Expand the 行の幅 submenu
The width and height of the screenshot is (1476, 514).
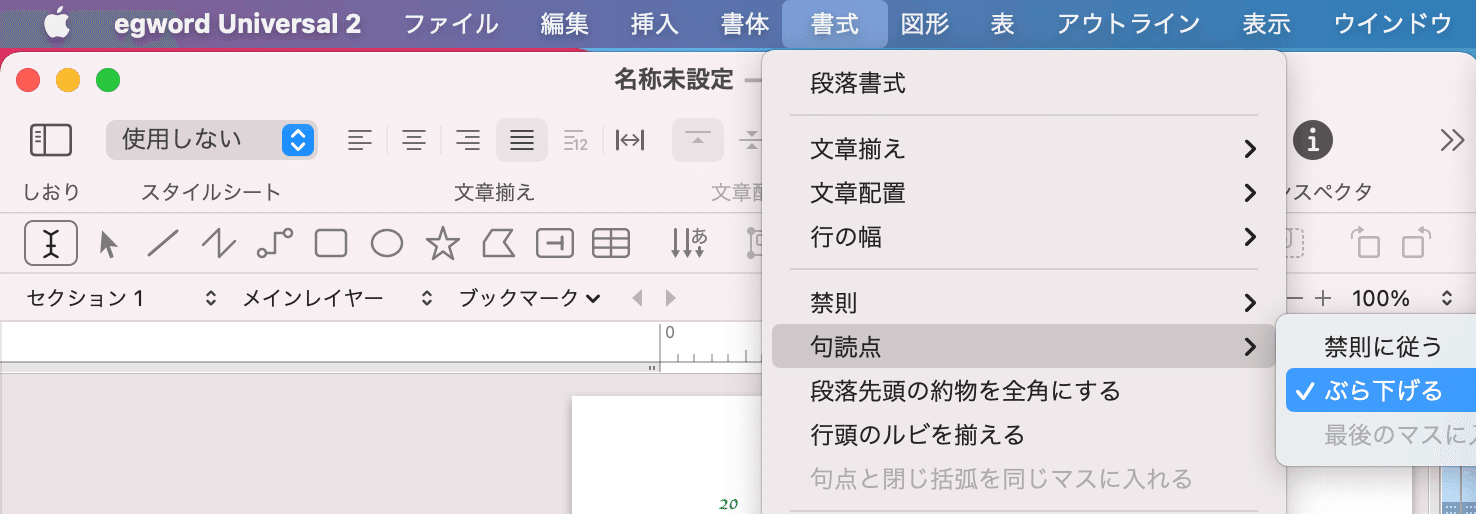pyautogui.click(x=1024, y=237)
